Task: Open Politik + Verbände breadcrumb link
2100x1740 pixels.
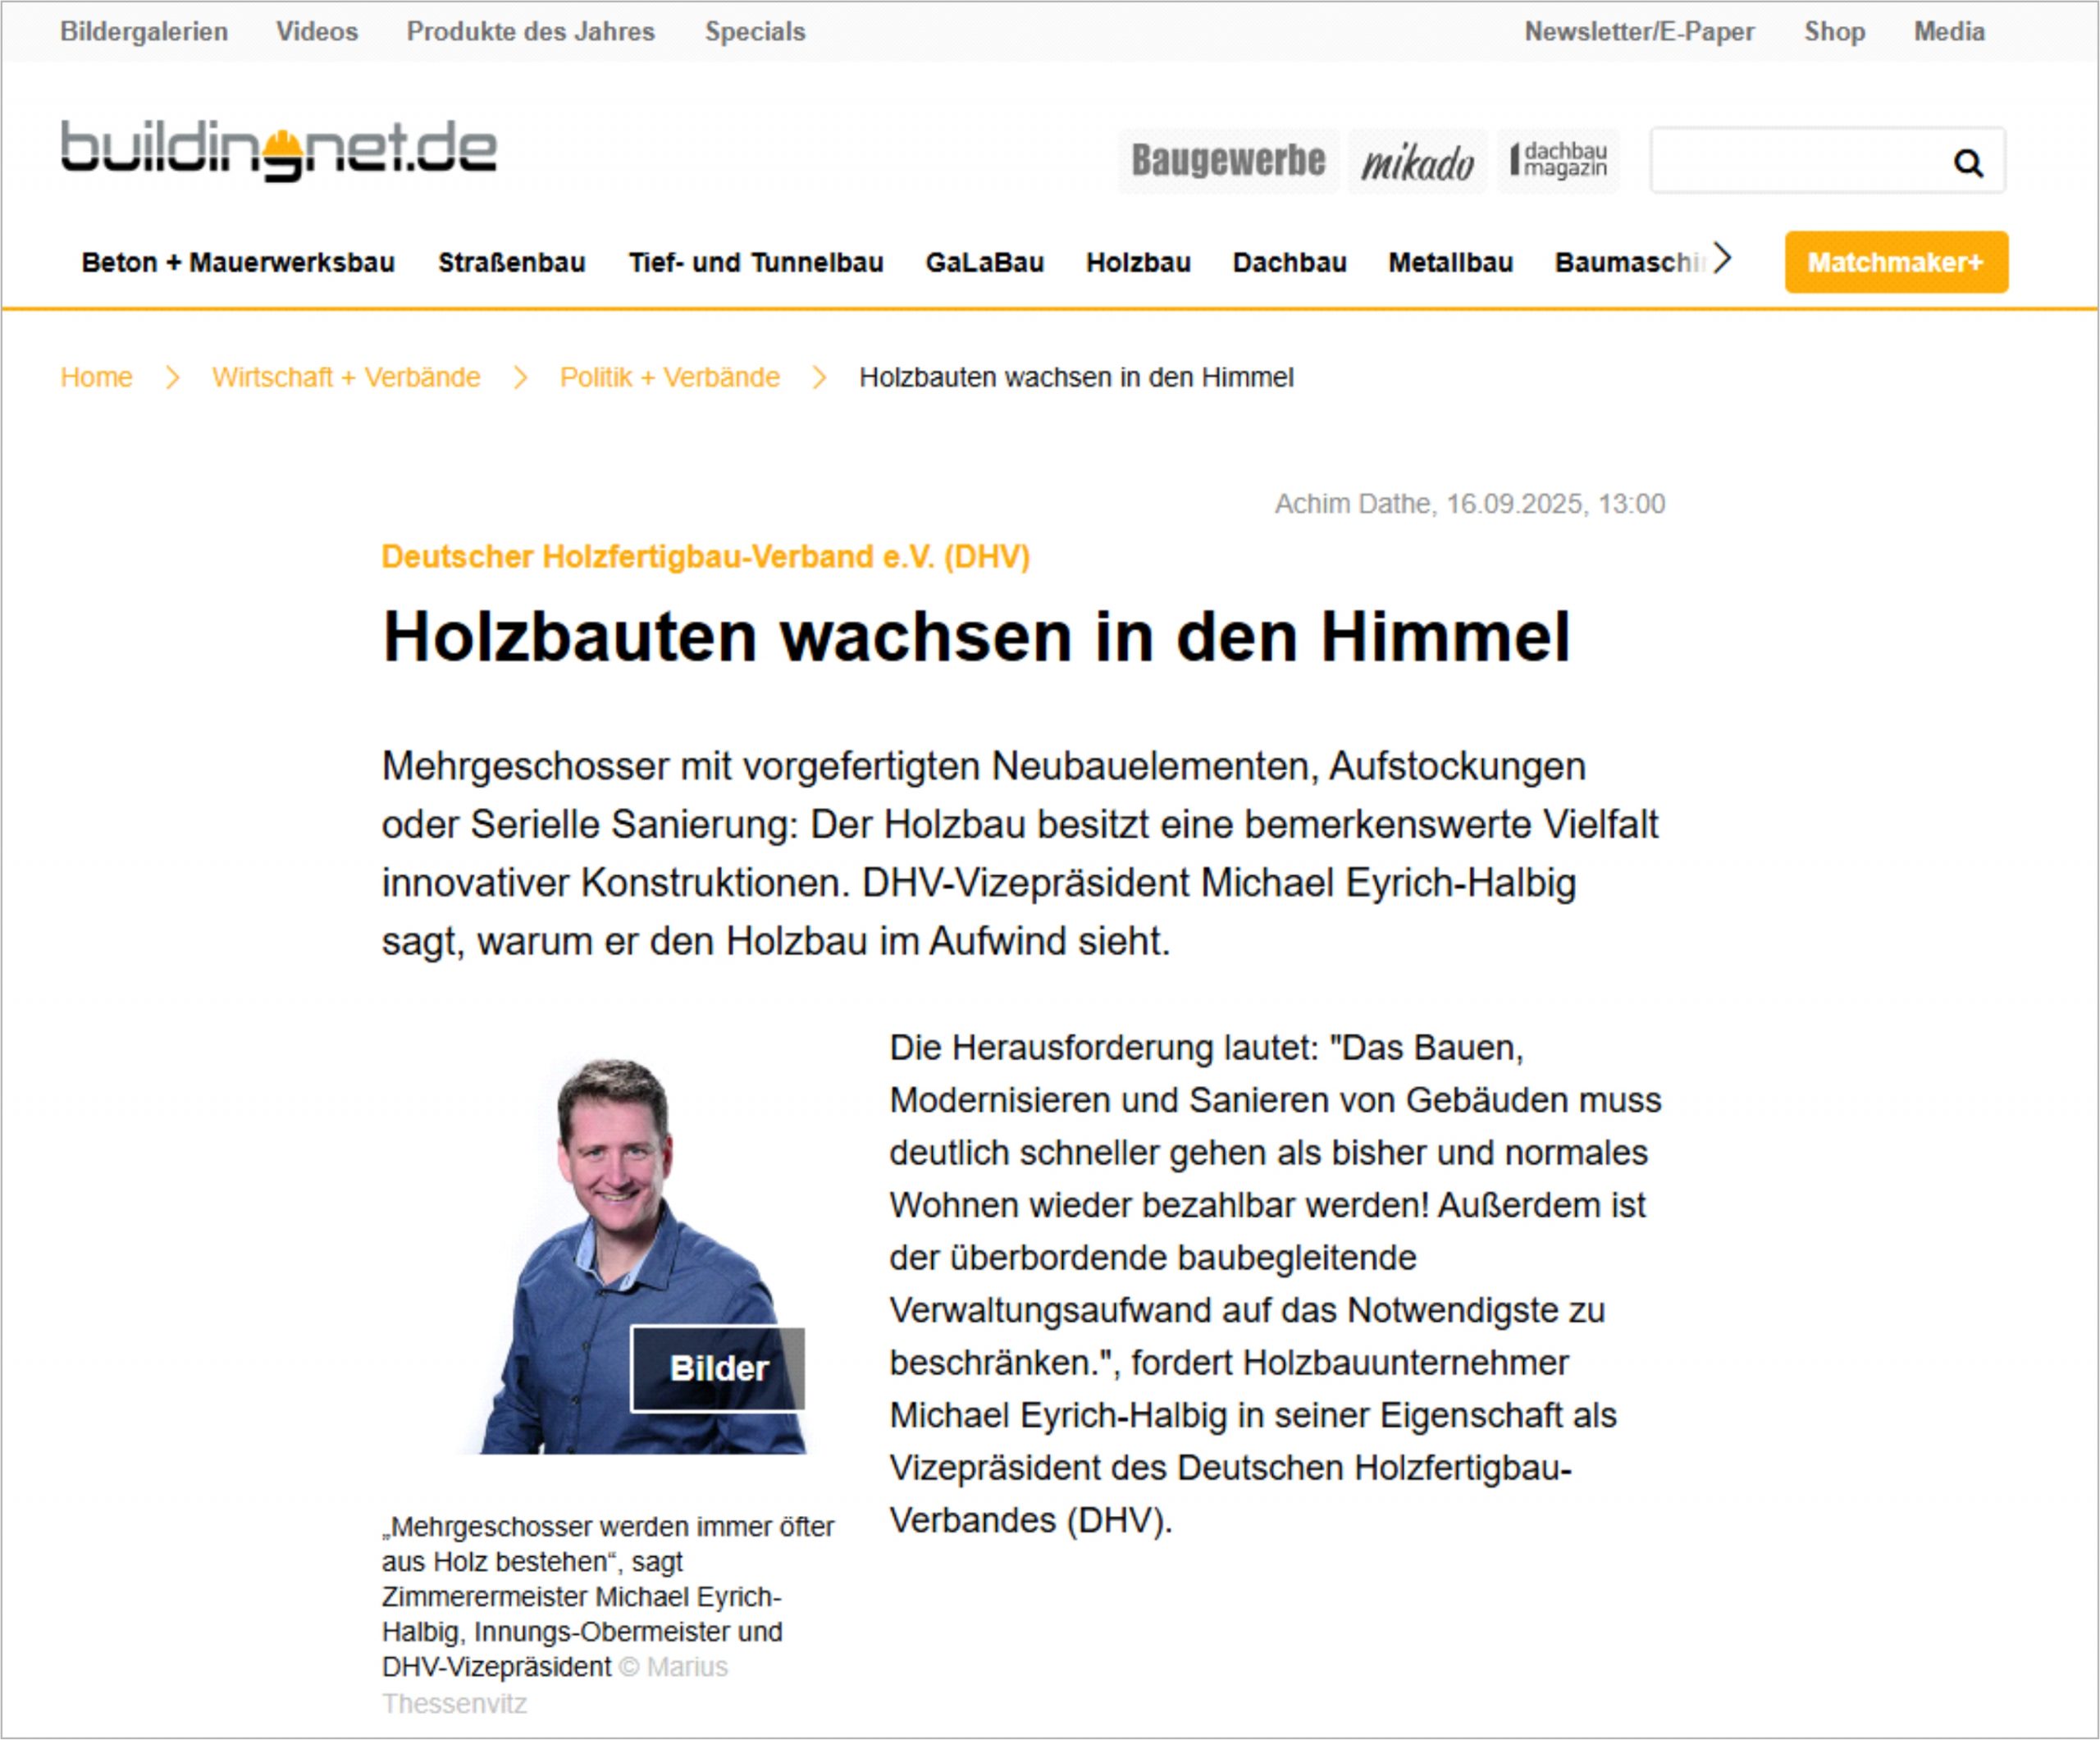Action: pos(669,377)
